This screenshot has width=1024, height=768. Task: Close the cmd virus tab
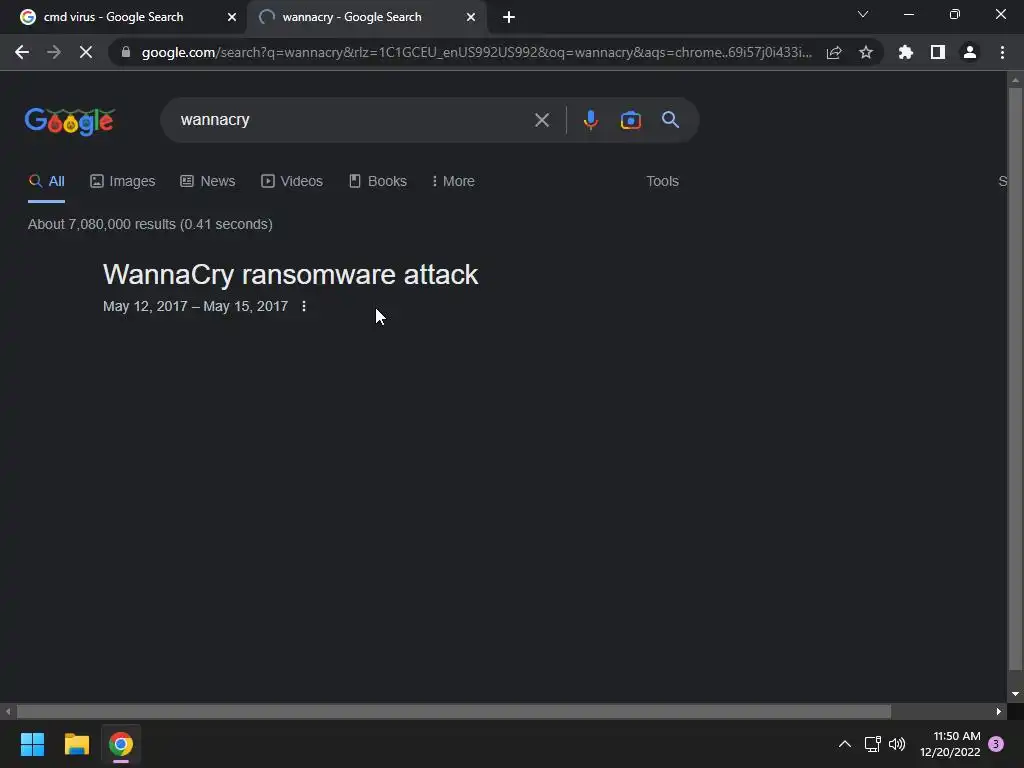(232, 18)
